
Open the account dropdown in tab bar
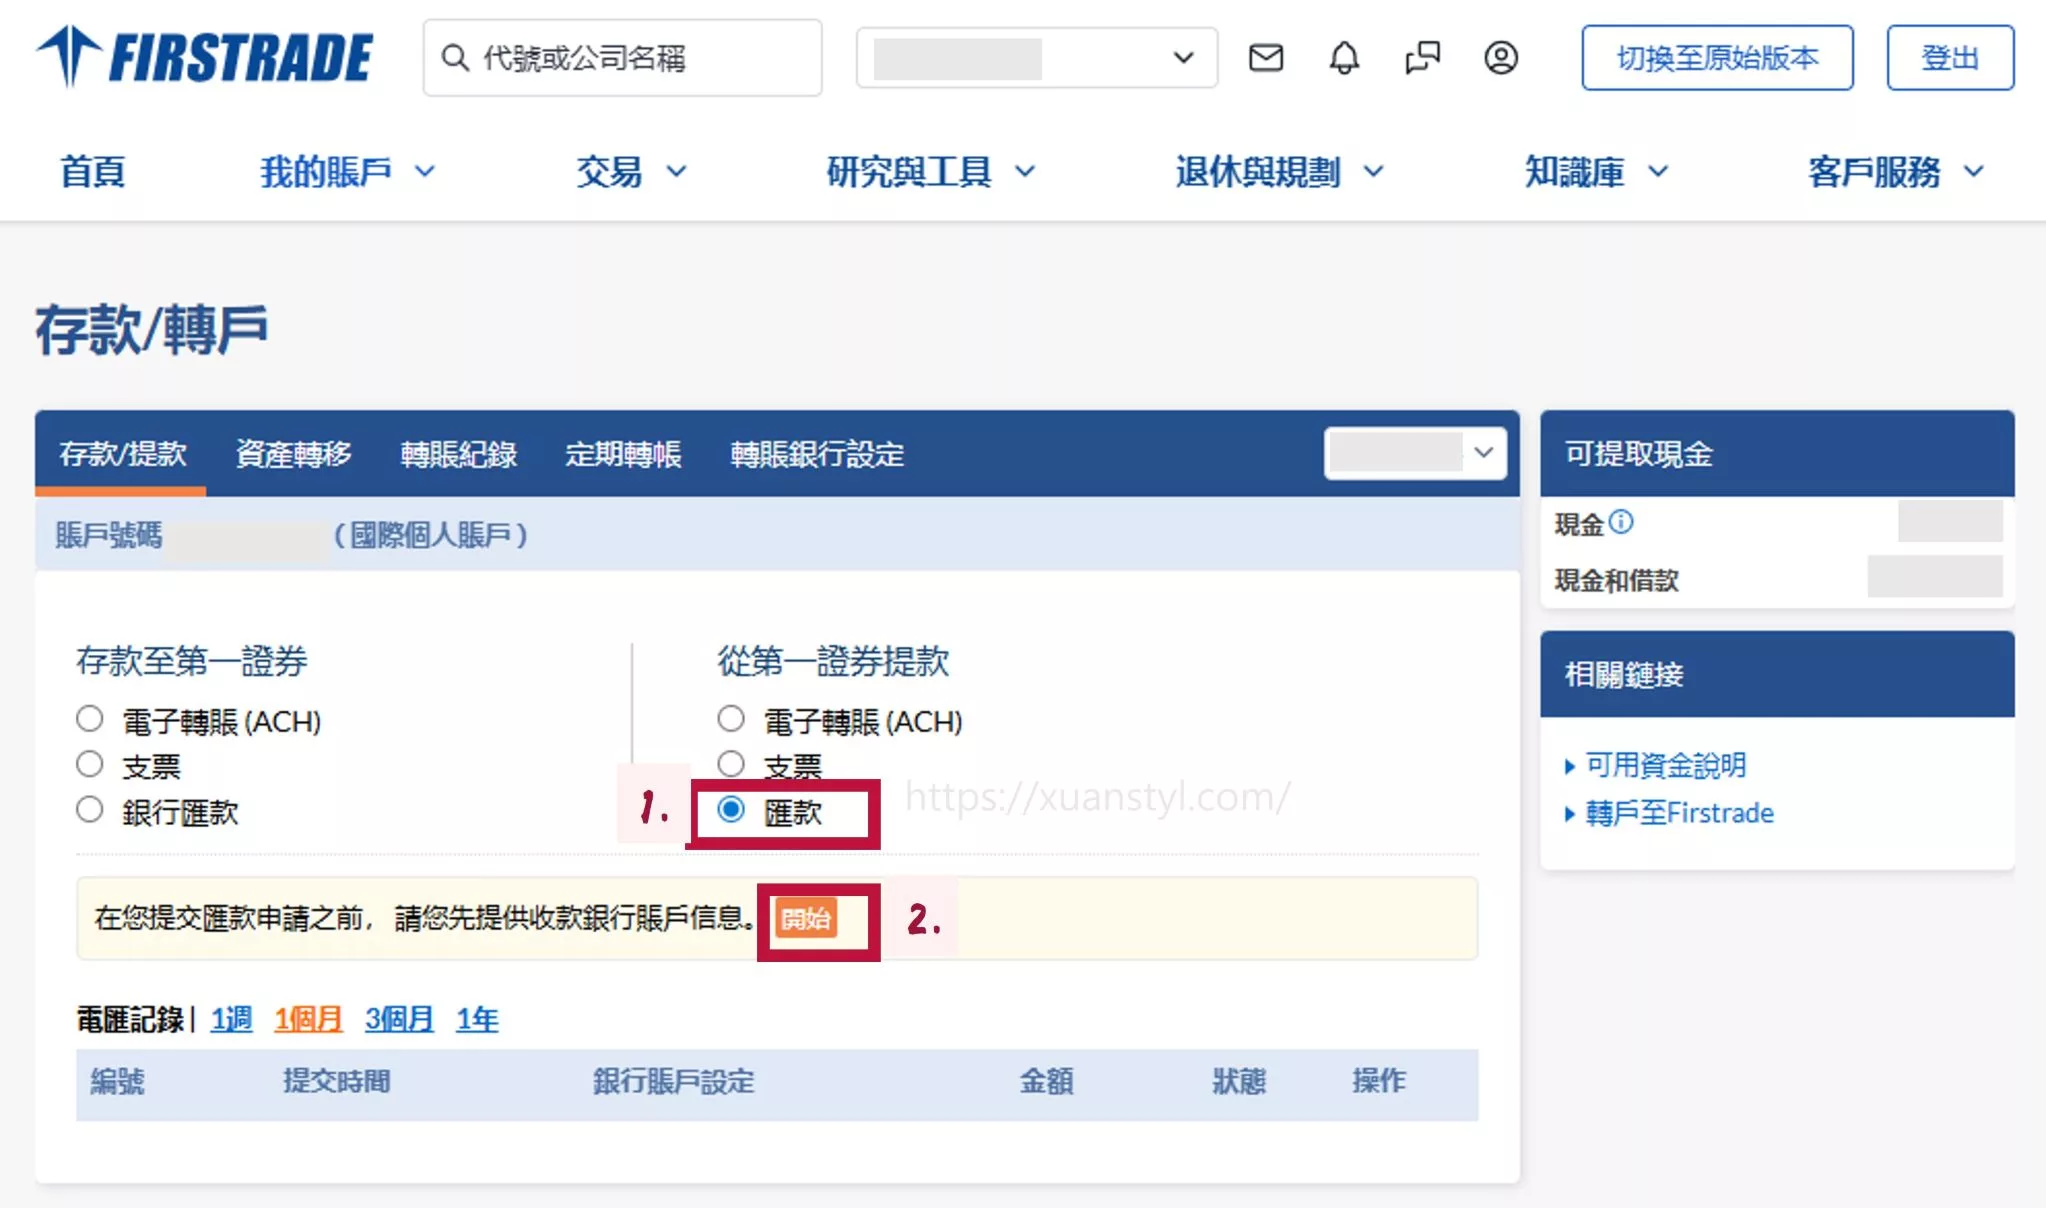point(1415,453)
